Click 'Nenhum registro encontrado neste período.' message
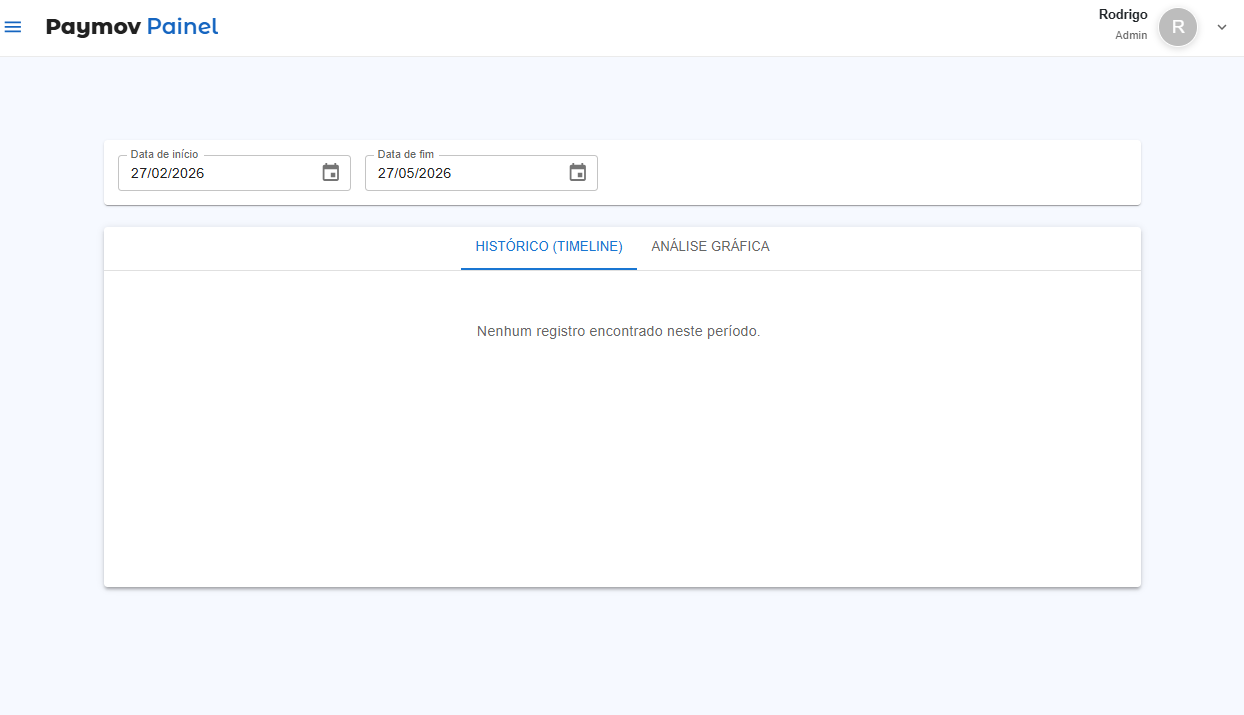Image resolution: width=1244 pixels, height=715 pixels. pos(619,331)
